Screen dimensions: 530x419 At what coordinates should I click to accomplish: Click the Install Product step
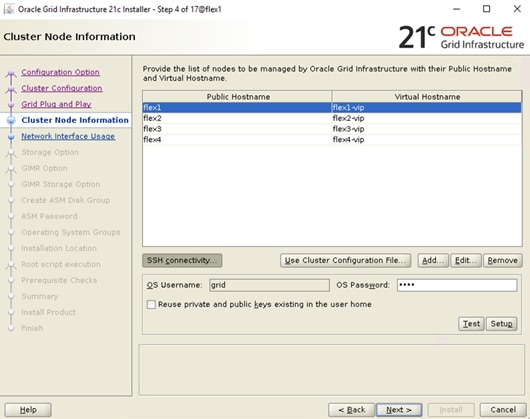click(x=48, y=312)
